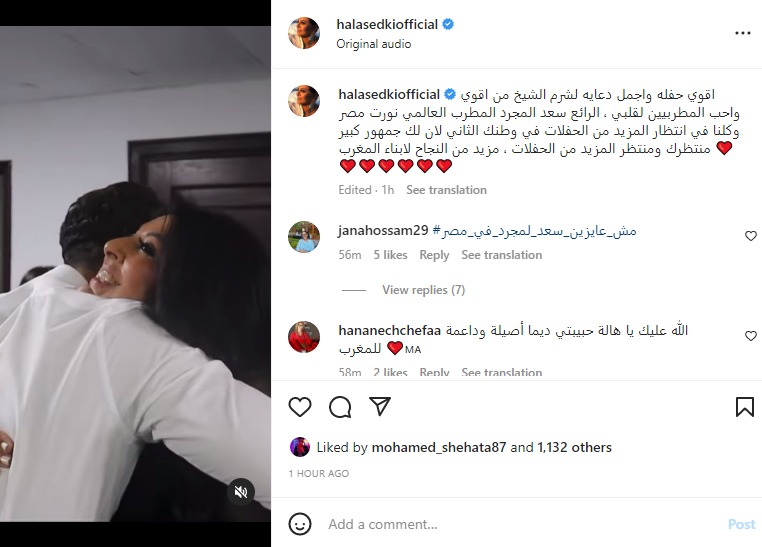
Task: Open the janahossam29 username link
Action: coord(383,230)
